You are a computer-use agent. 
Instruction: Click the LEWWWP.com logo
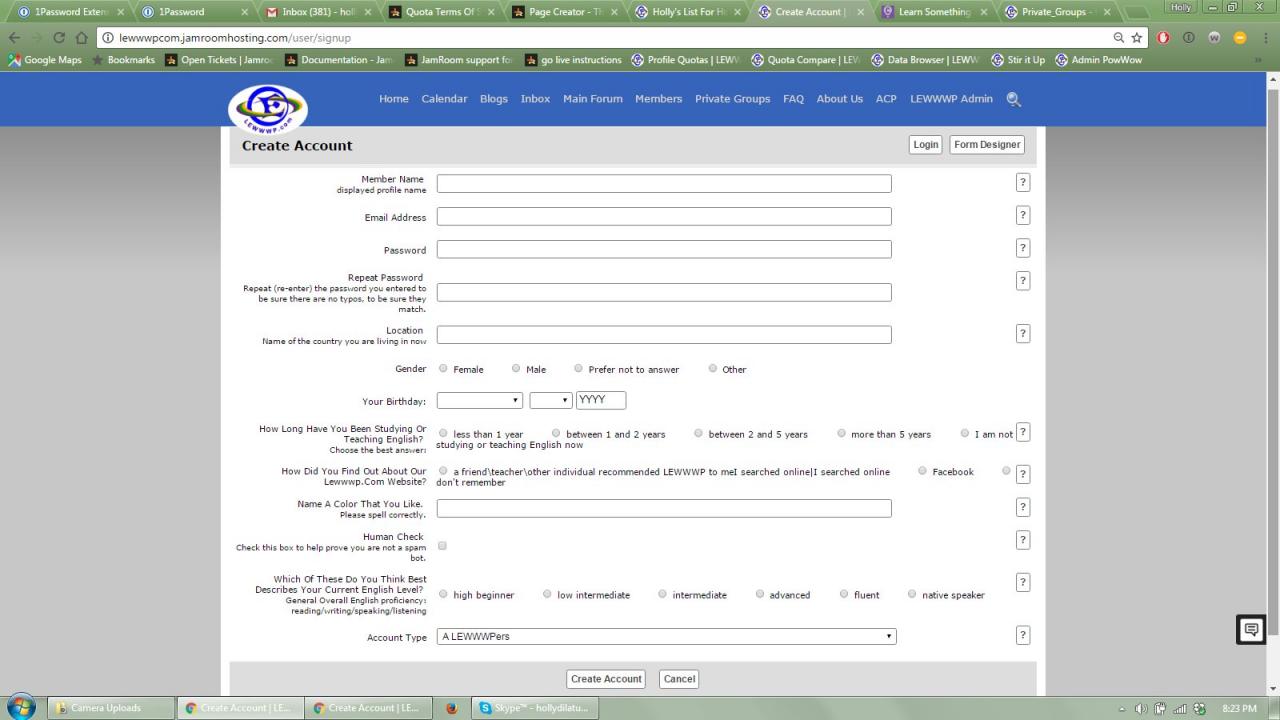coord(267,106)
